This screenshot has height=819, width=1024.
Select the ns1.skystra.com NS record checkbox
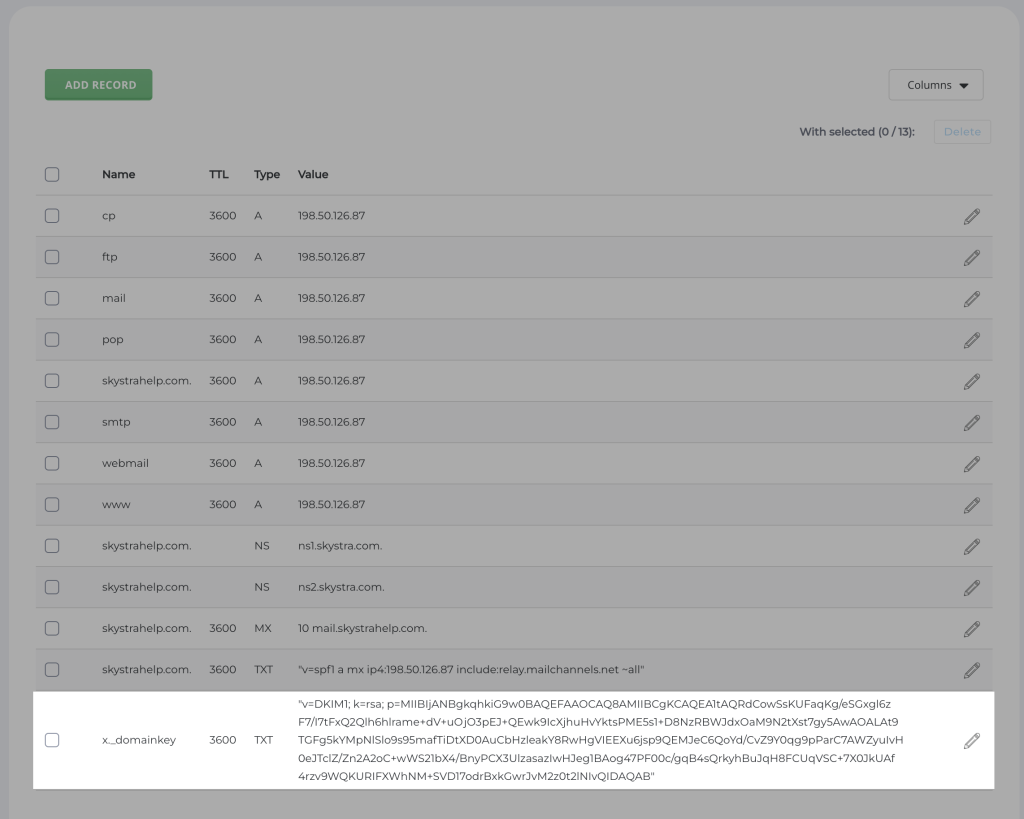52,546
